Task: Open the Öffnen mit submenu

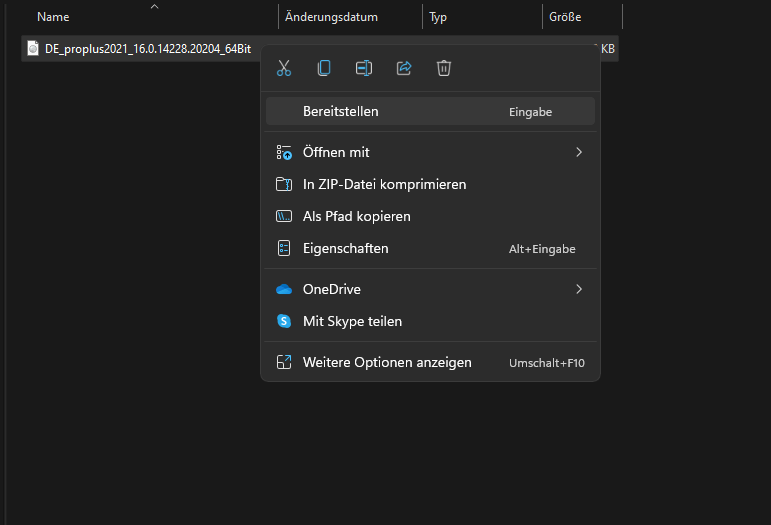Action: point(336,152)
